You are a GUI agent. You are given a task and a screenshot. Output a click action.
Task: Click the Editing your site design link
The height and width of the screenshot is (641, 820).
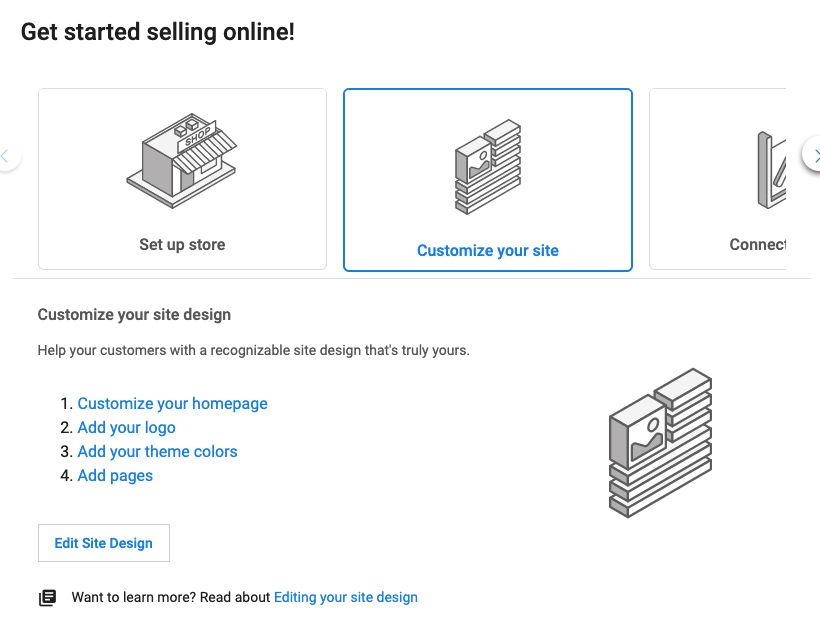click(345, 596)
